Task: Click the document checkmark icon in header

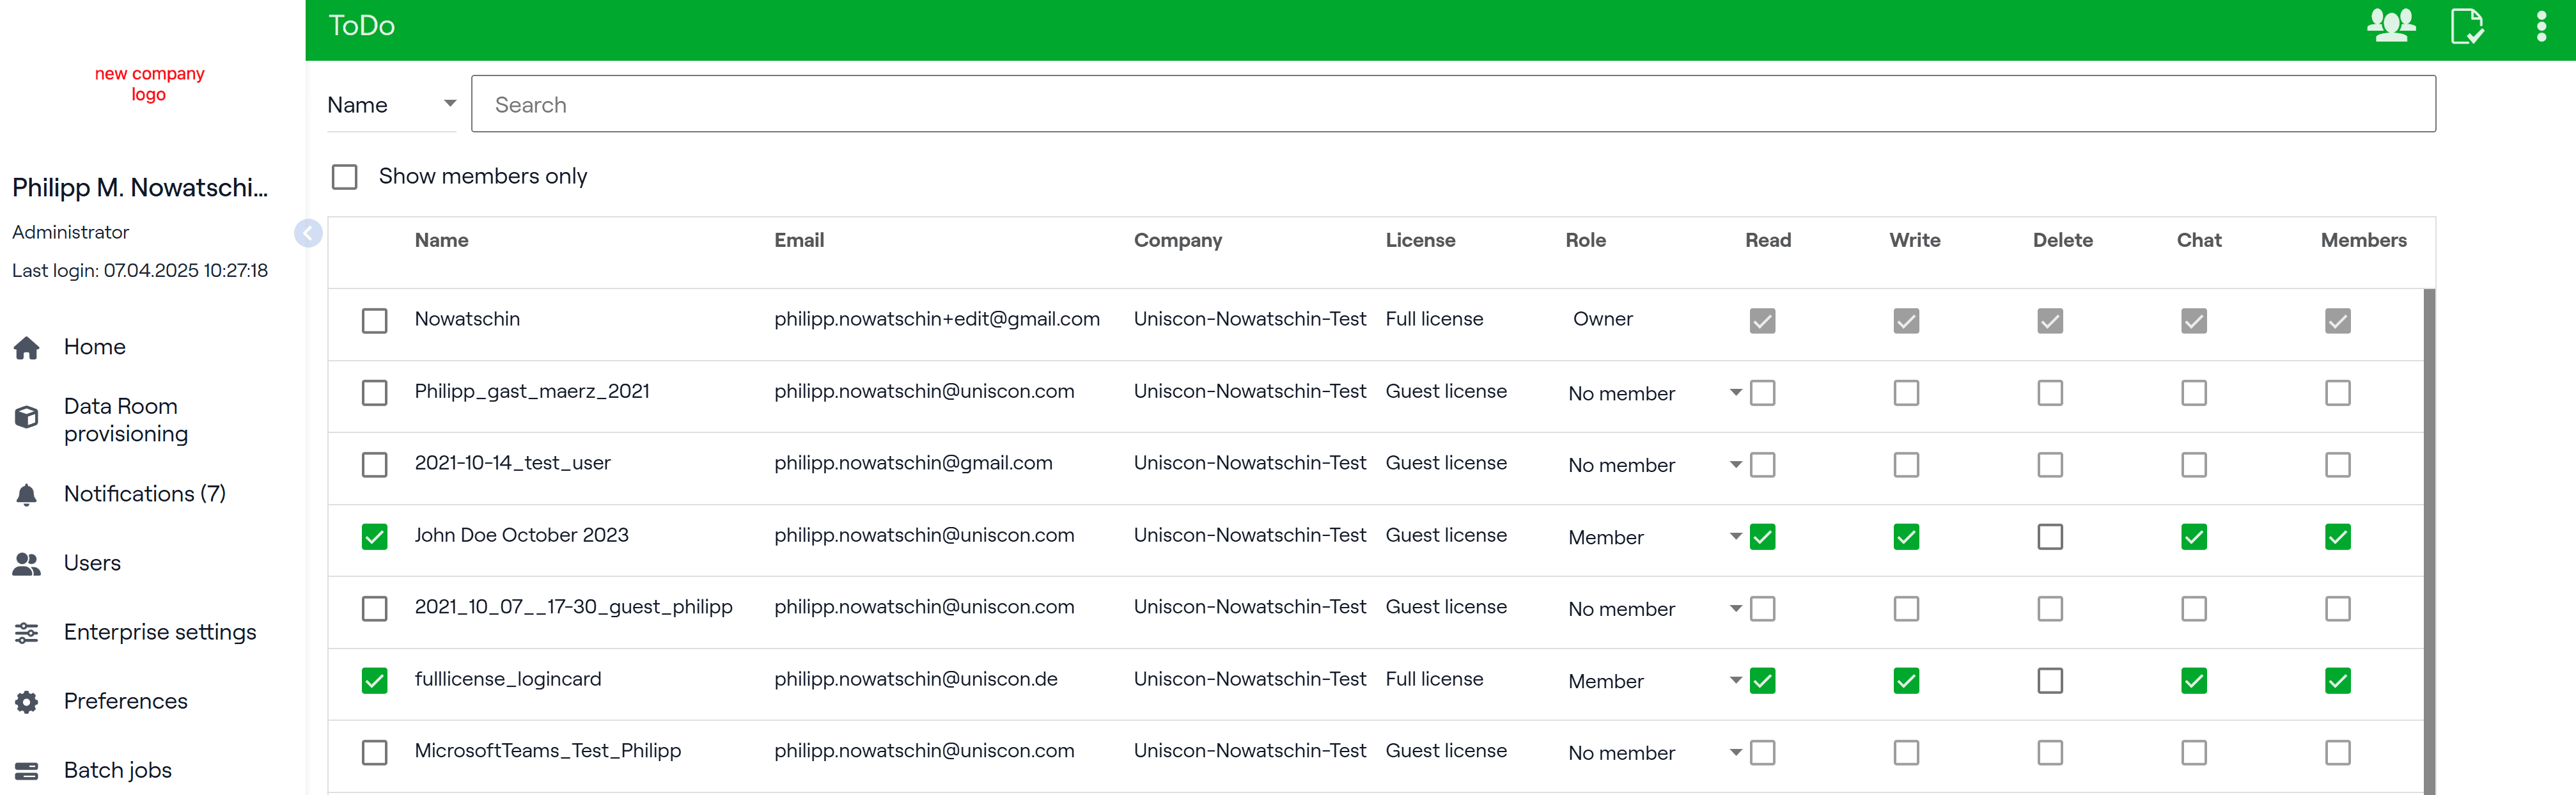Action: (2466, 26)
